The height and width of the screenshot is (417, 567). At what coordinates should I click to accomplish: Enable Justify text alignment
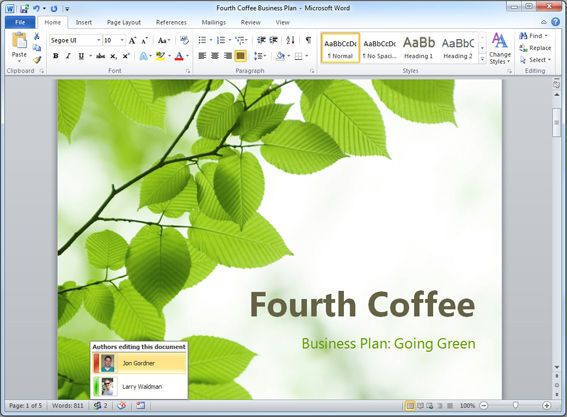click(x=240, y=56)
